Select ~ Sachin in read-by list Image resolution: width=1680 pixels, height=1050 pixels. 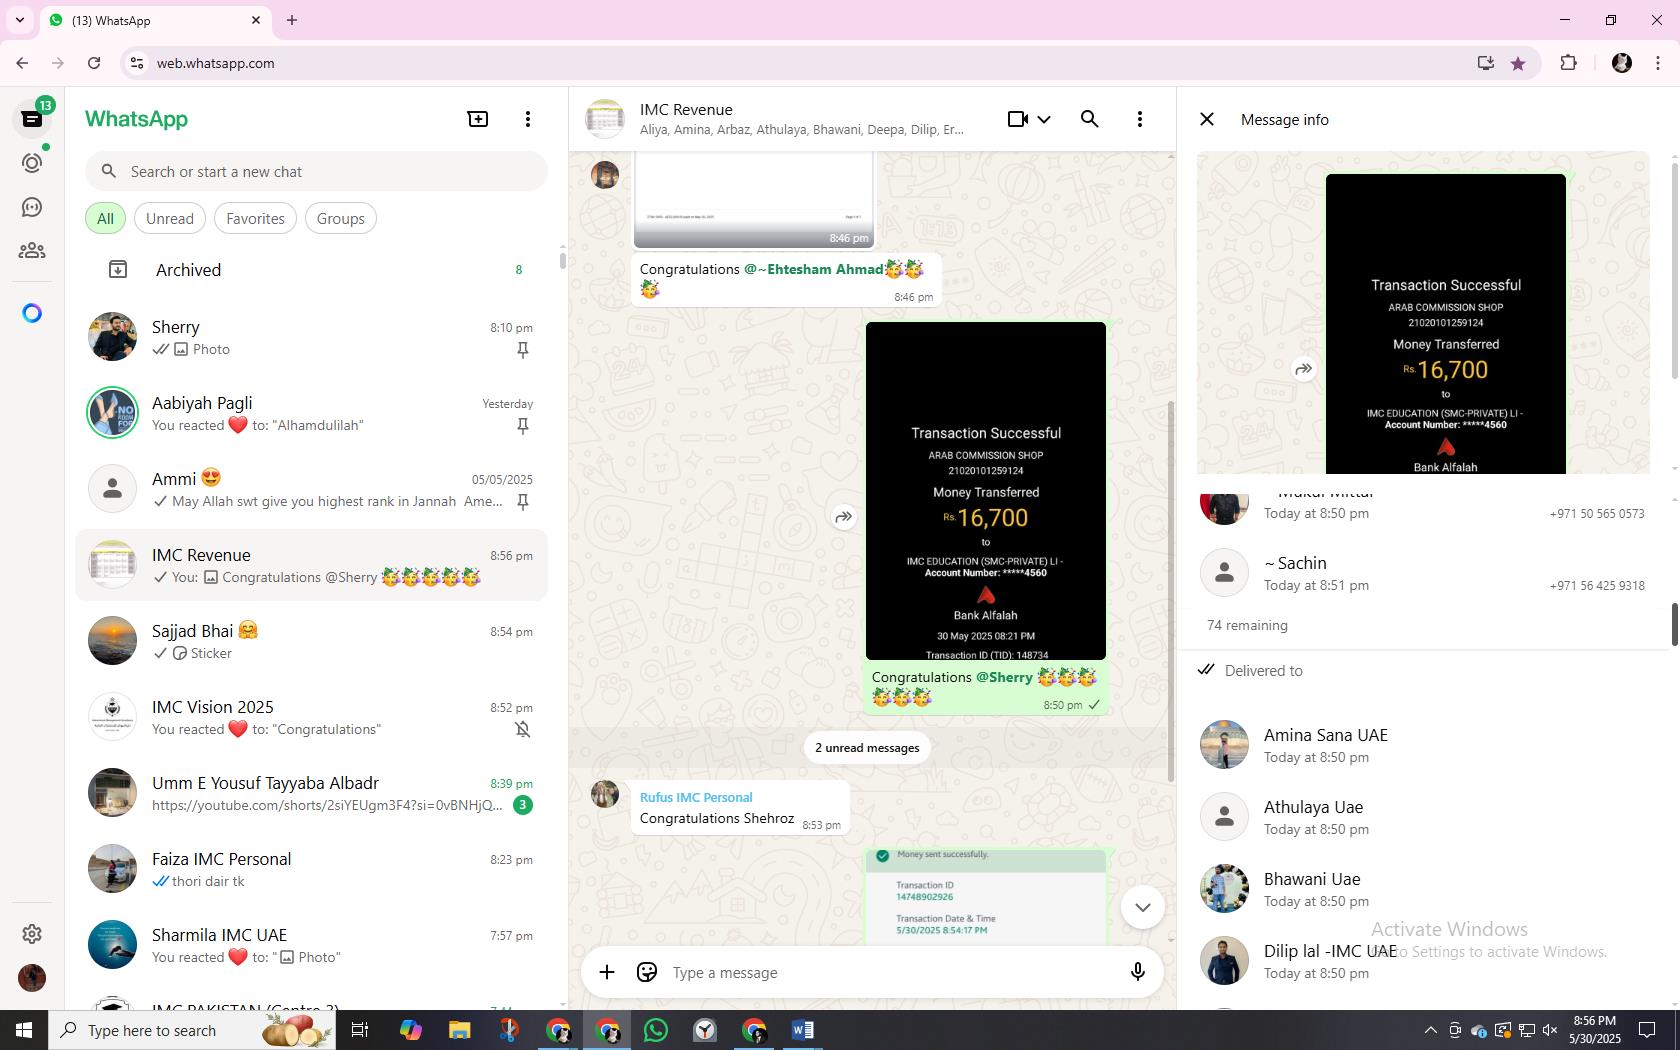(x=1424, y=573)
